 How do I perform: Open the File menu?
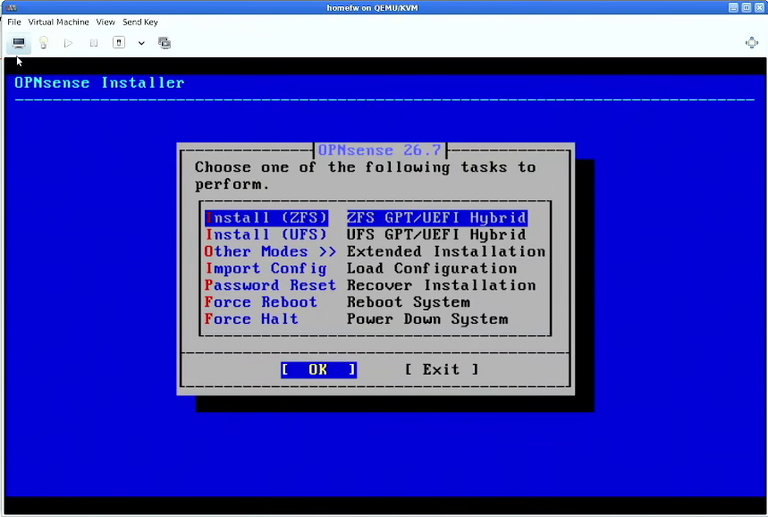[14, 22]
